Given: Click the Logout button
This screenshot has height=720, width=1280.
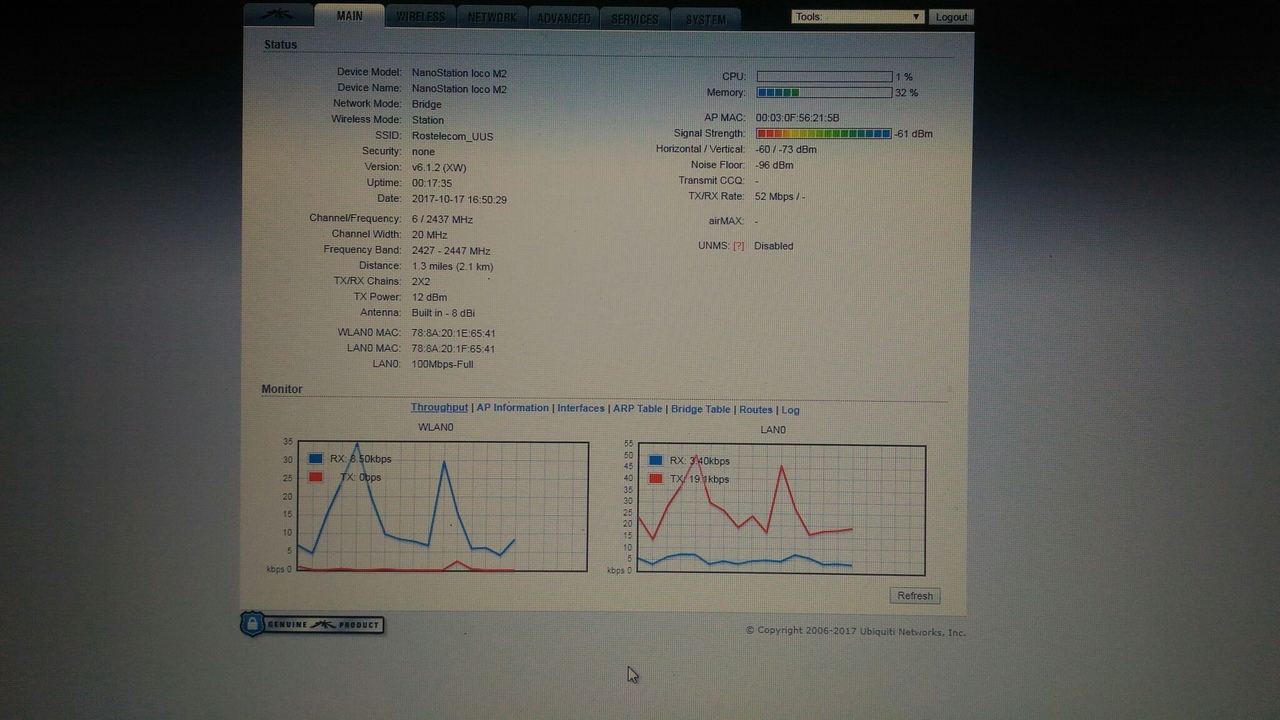Looking at the screenshot, I should point(951,17).
